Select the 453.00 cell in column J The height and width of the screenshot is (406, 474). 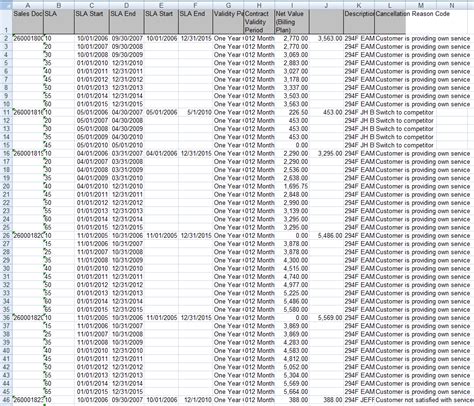326,112
